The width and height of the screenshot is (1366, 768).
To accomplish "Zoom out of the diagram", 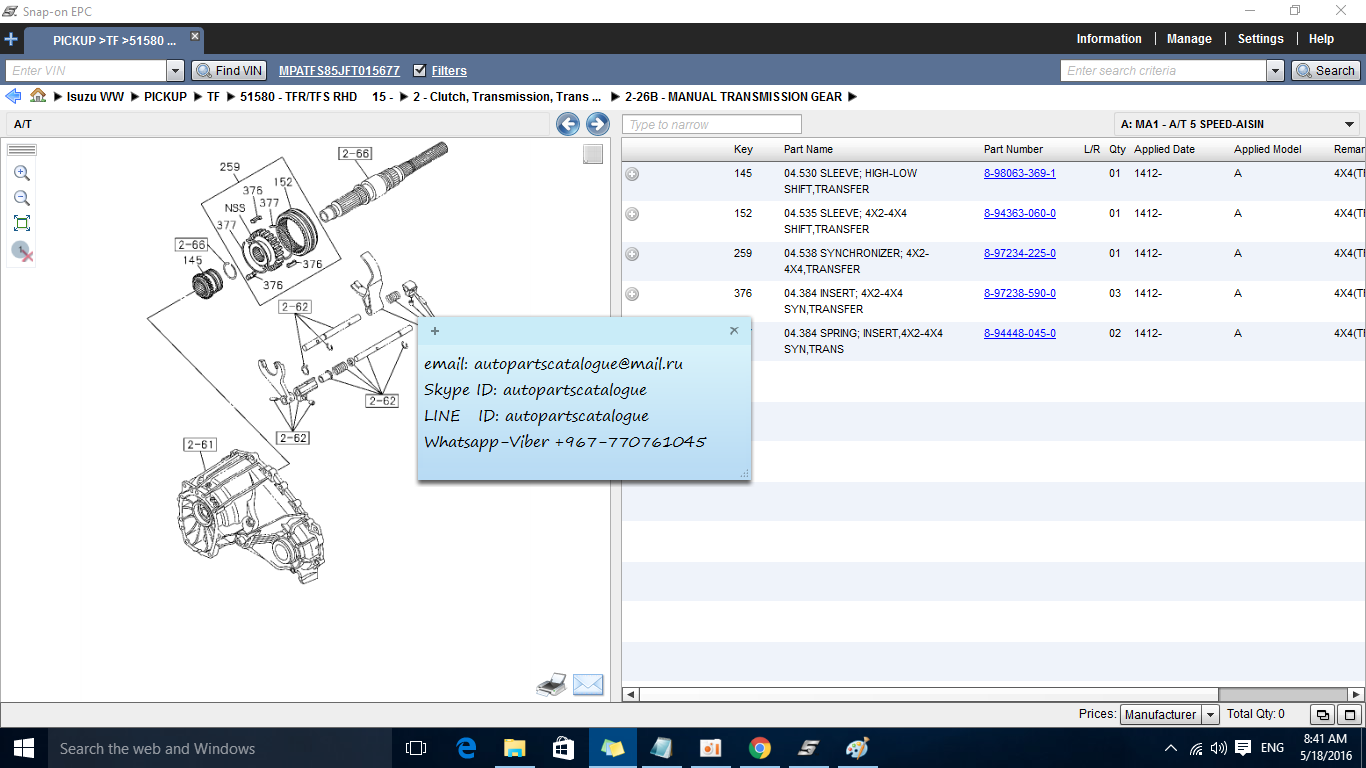I will [22, 198].
